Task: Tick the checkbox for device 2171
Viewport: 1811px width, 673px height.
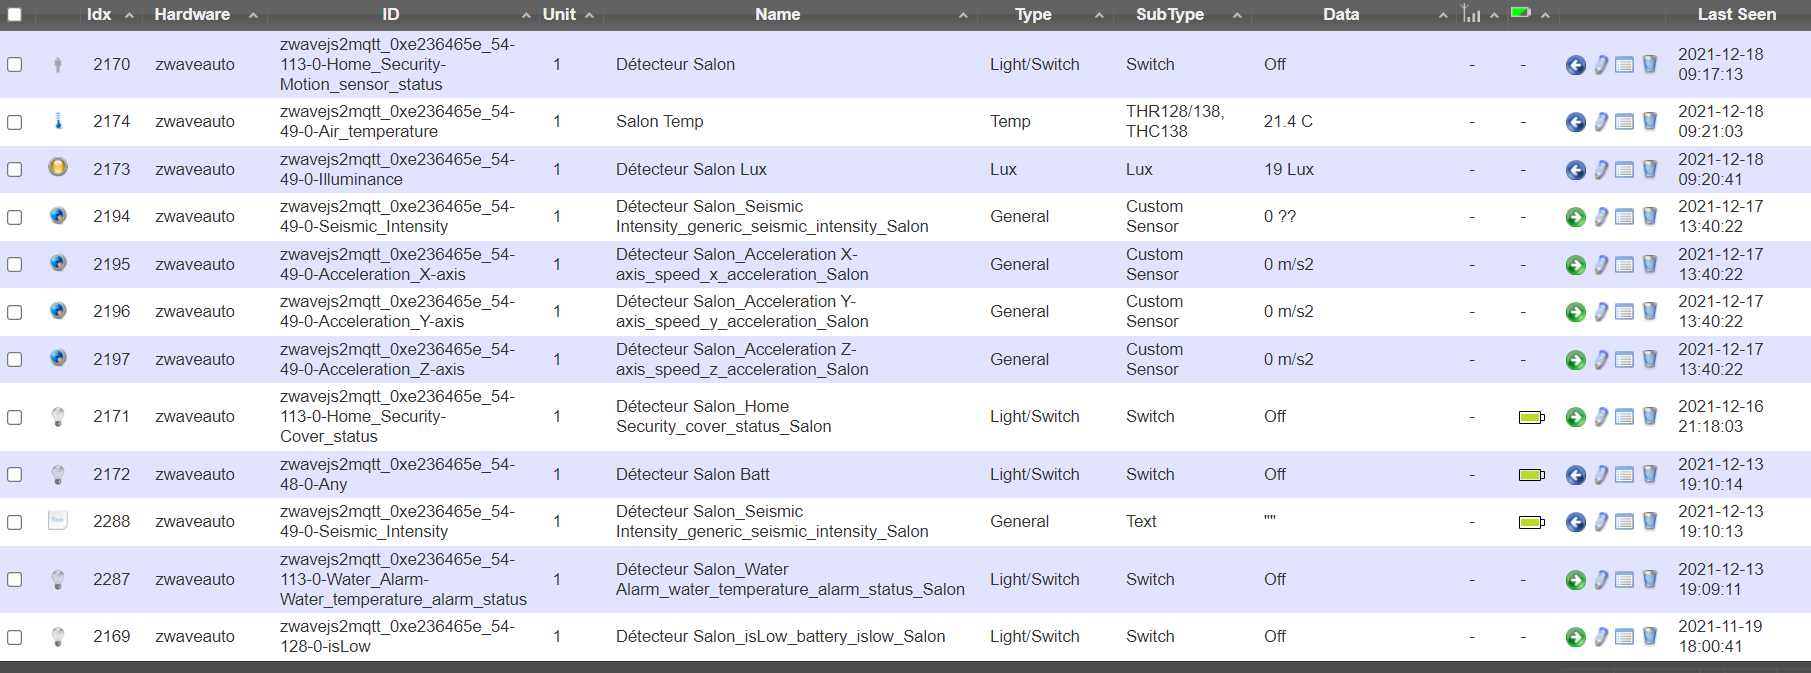Action: (14, 417)
